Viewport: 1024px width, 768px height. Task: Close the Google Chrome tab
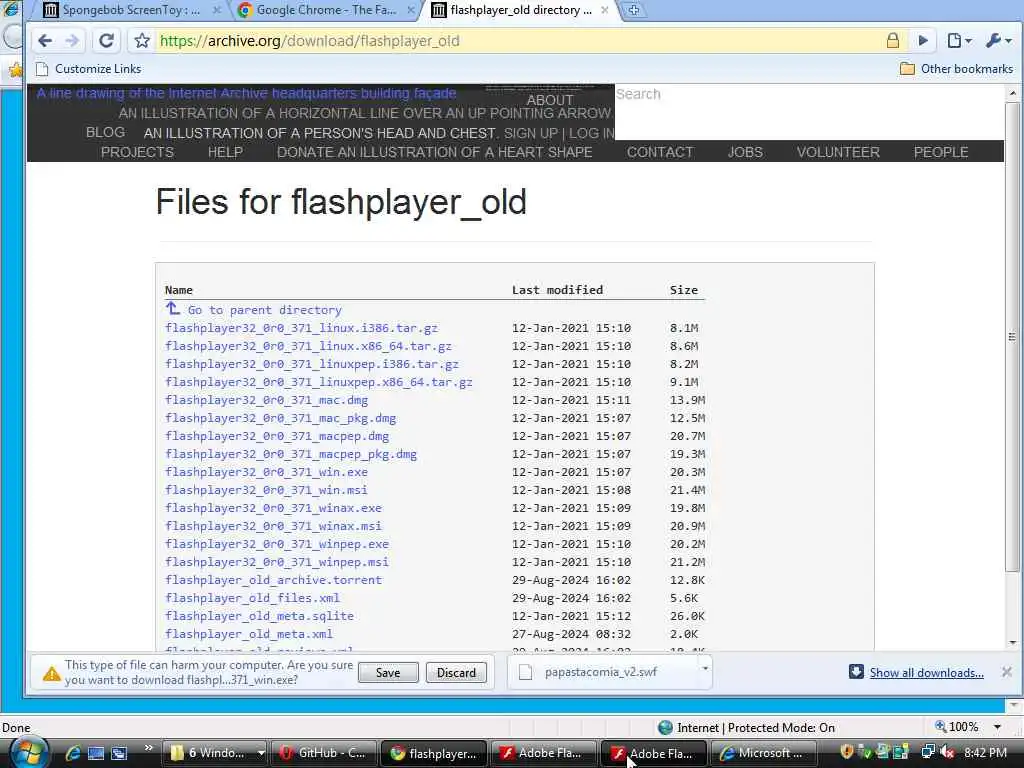411,10
